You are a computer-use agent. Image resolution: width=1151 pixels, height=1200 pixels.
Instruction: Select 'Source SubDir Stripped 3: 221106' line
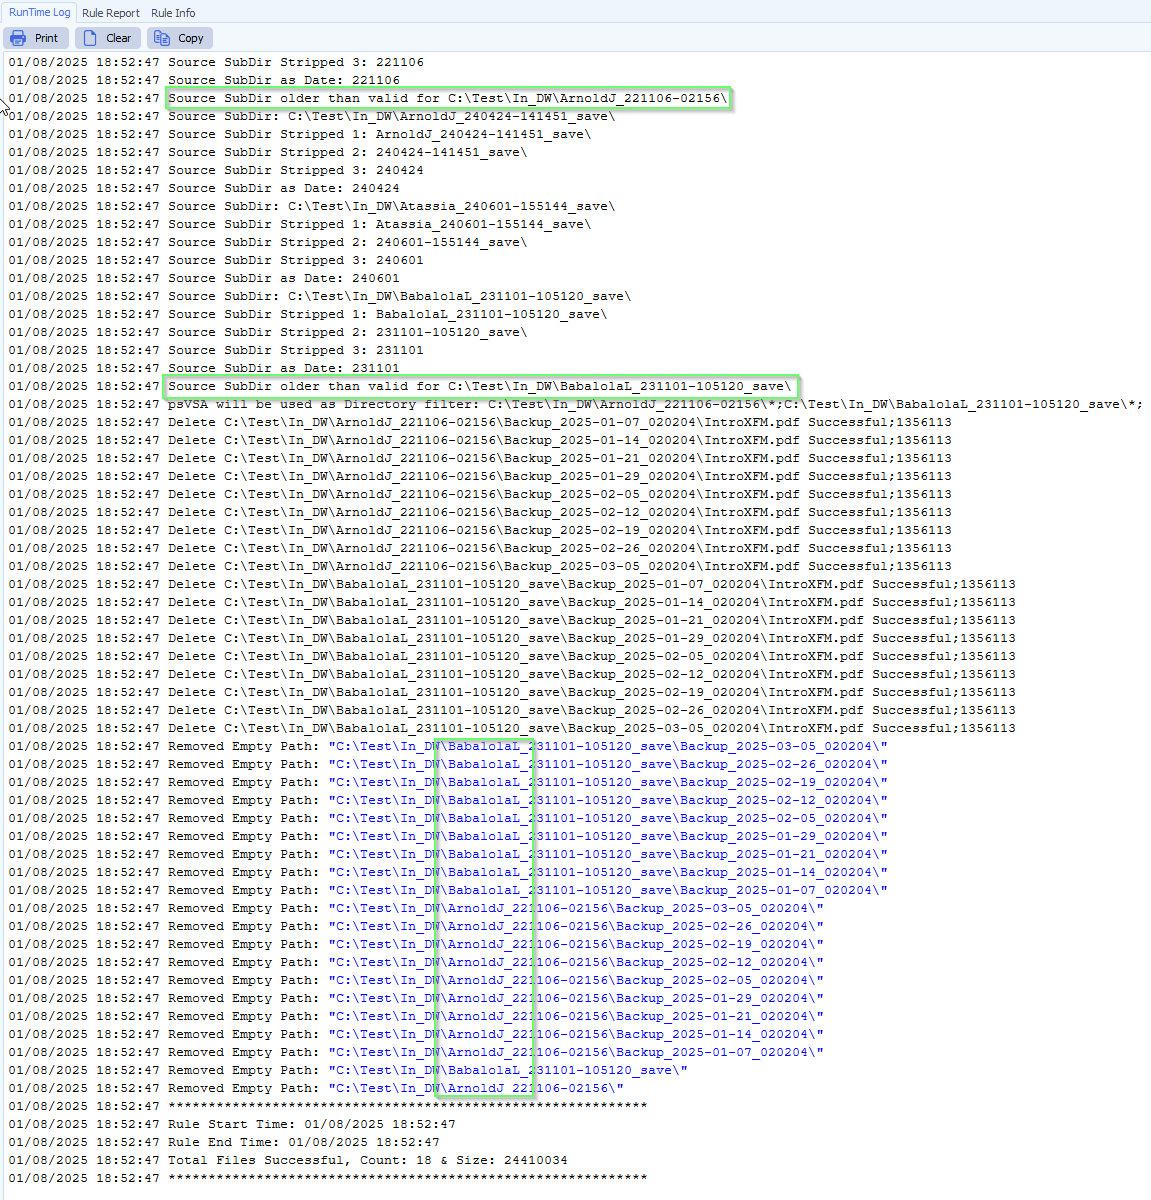coord(216,62)
